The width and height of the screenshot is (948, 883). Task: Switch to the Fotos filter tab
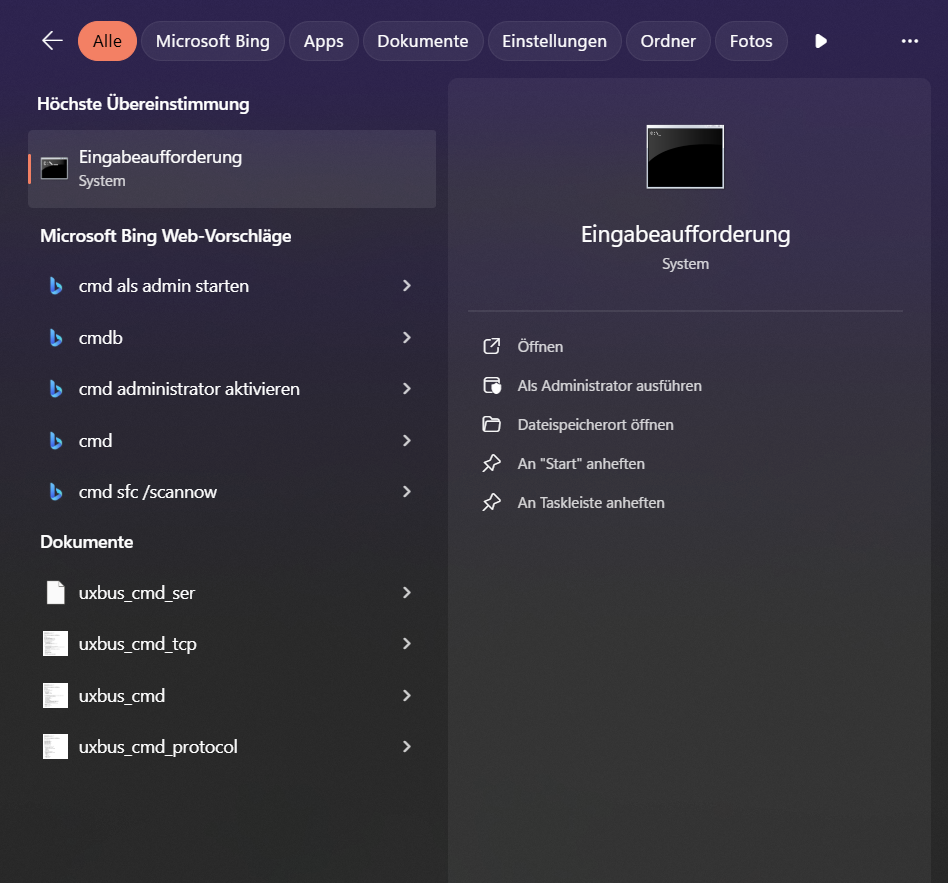click(x=751, y=41)
